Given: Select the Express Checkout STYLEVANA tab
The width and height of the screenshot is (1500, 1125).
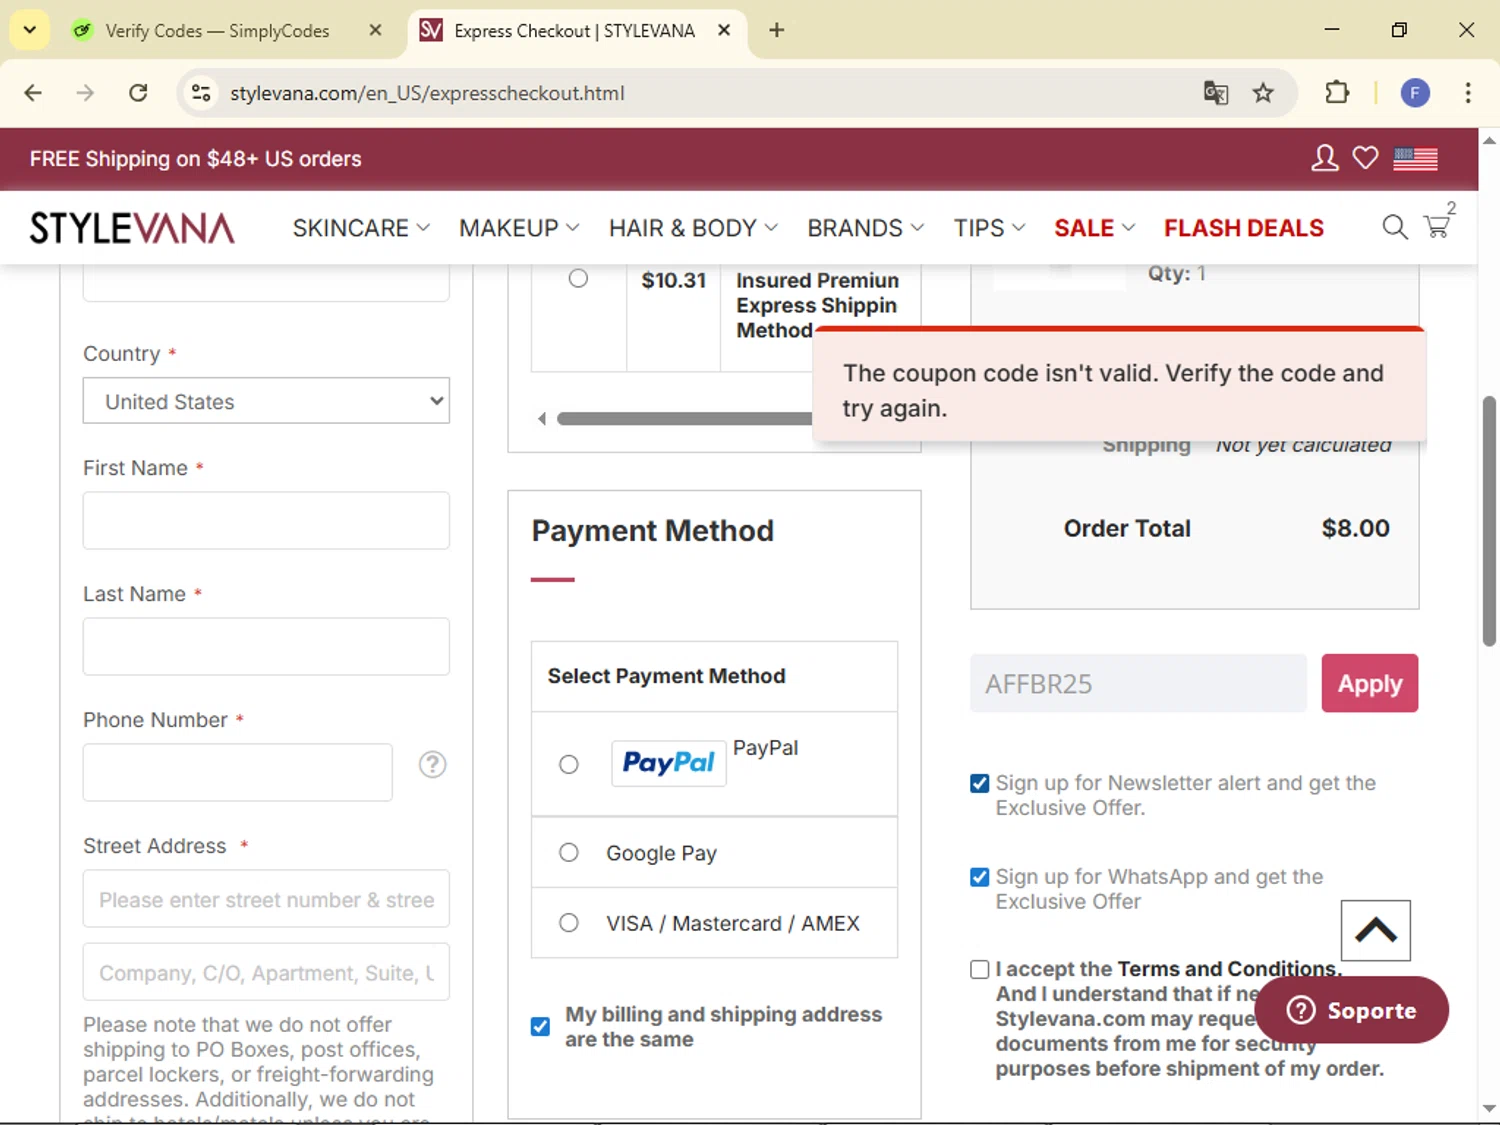Looking at the screenshot, I should tap(575, 31).
